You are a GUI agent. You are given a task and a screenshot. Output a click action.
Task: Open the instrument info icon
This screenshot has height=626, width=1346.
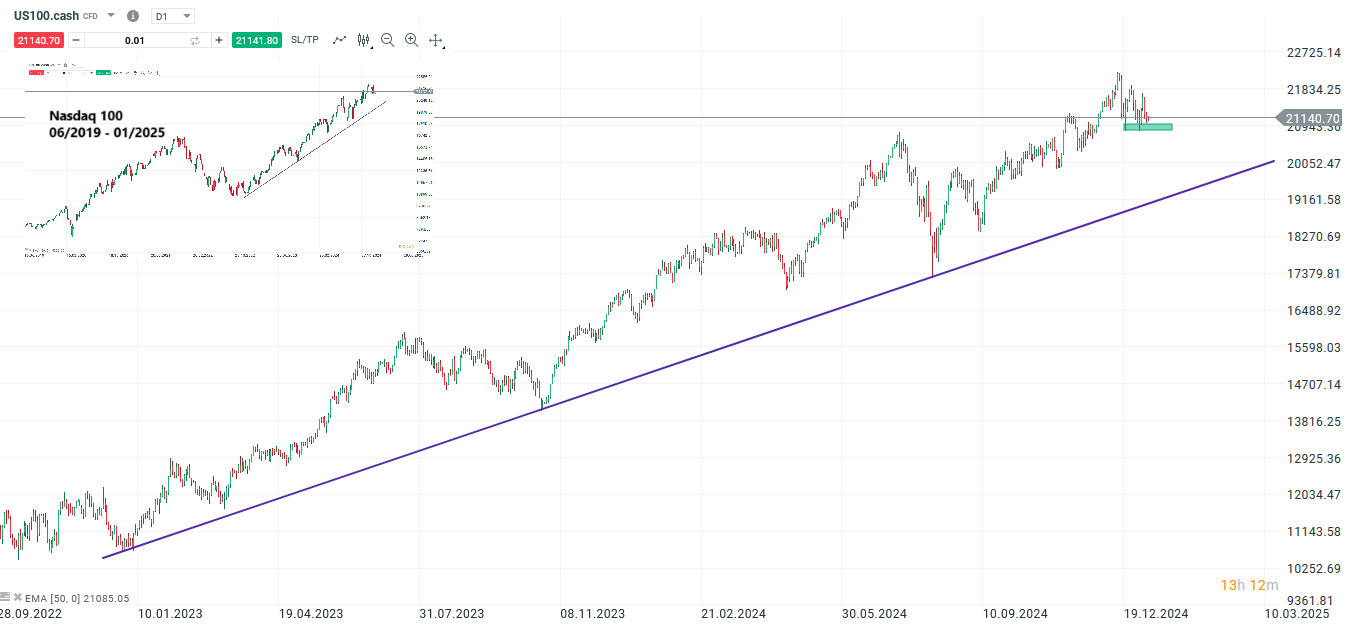point(133,16)
